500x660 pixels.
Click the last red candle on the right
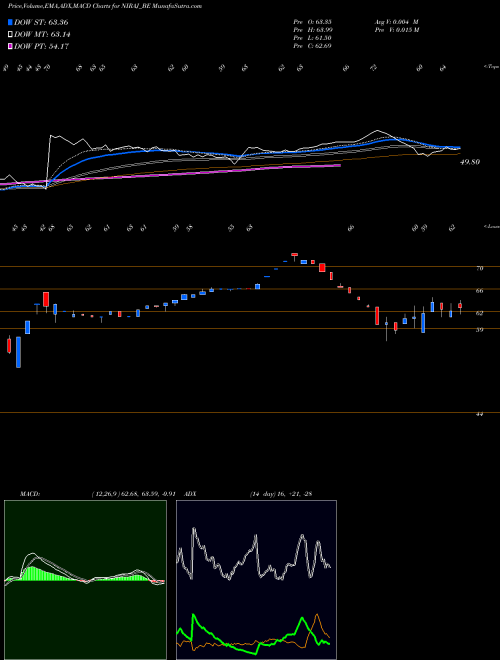coord(460,306)
